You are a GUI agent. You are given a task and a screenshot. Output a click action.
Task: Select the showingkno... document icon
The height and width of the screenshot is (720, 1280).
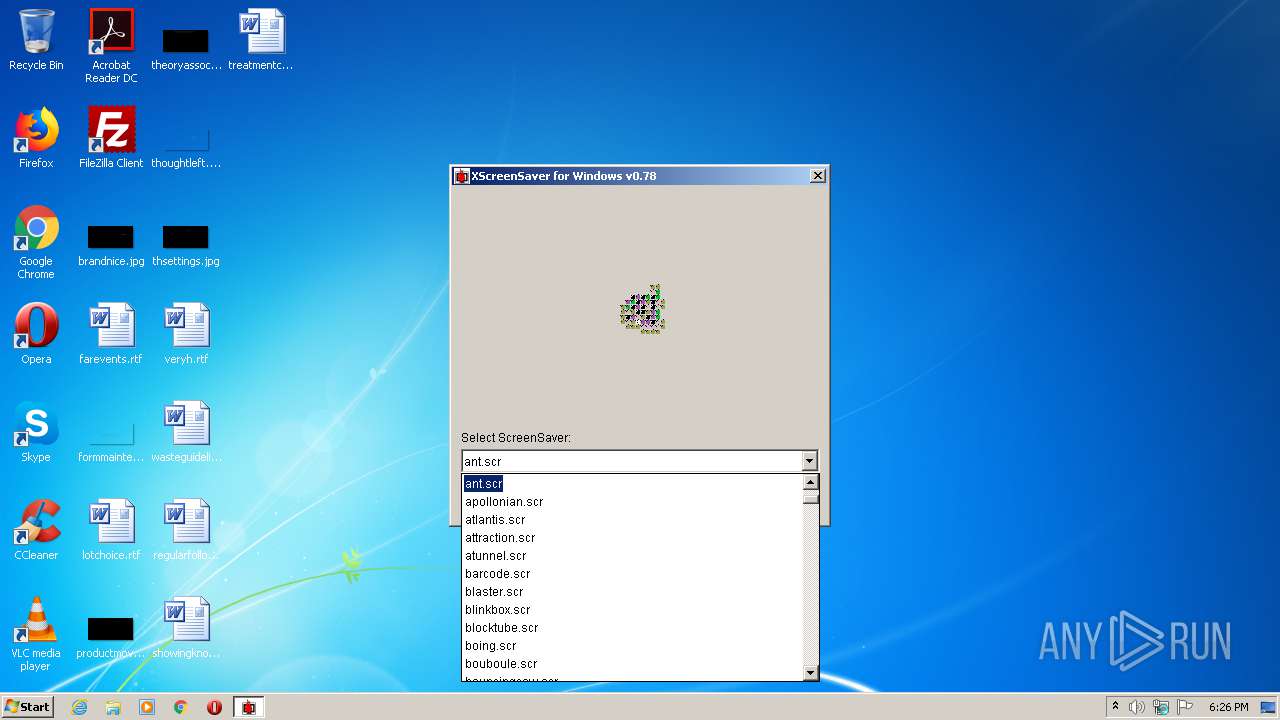point(186,628)
